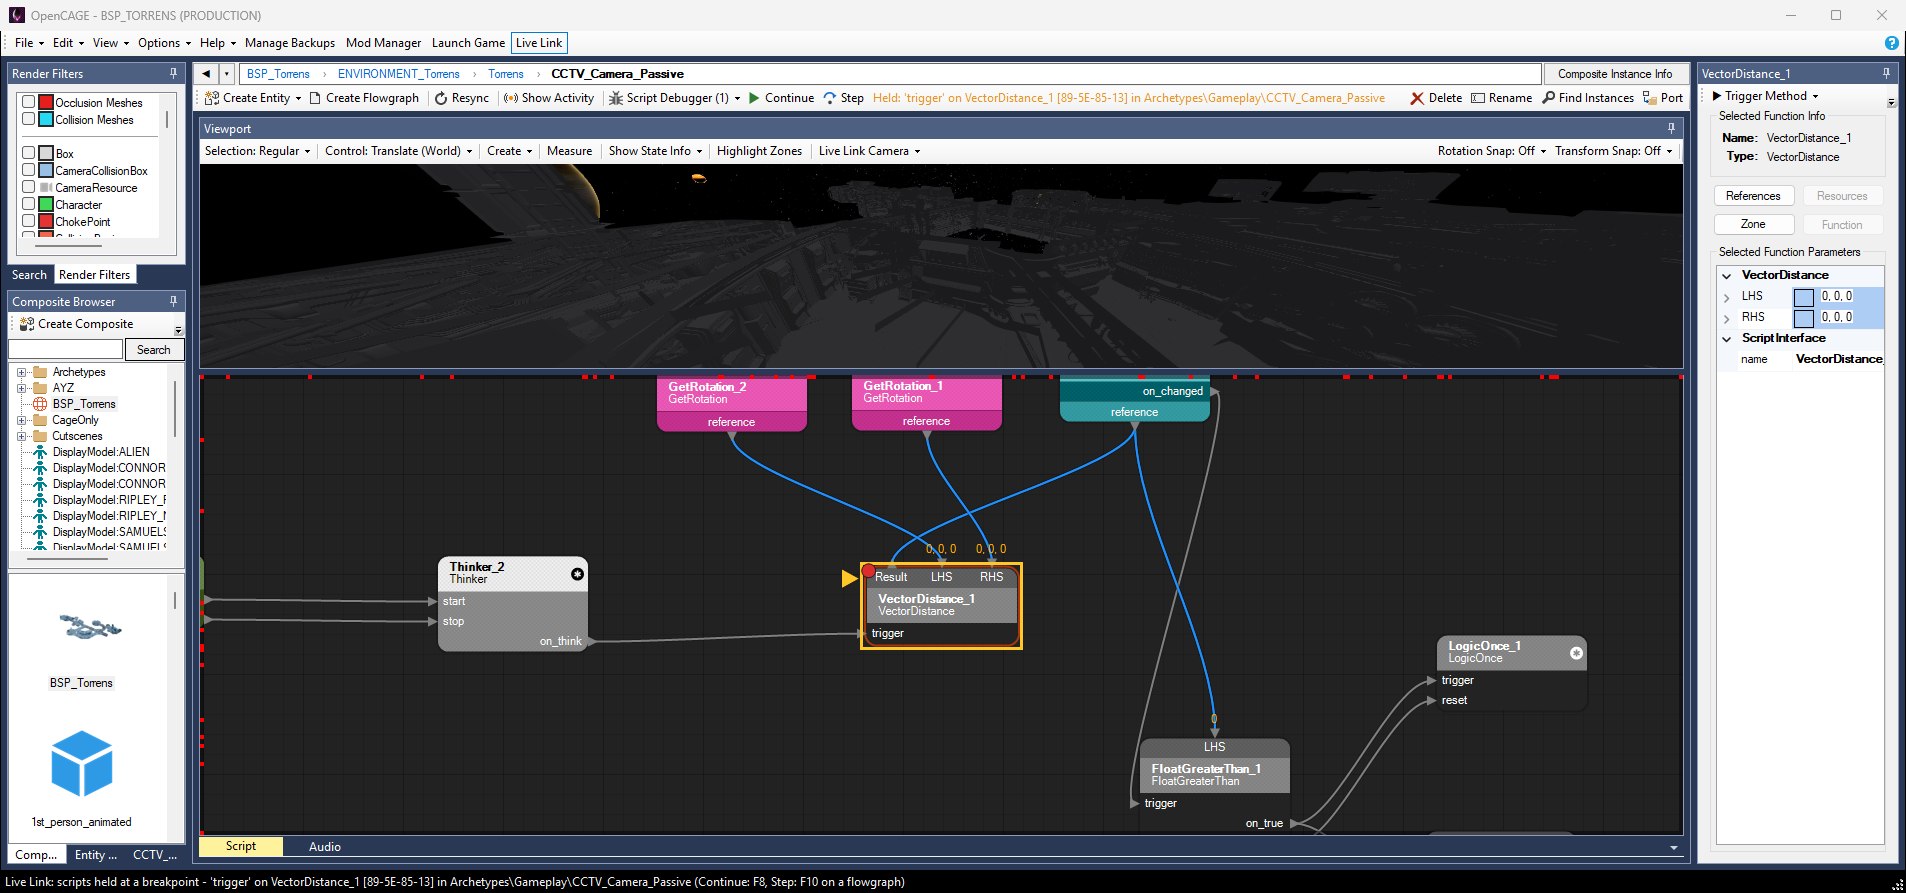Click the Show Activity broadcast icon

(x=510, y=98)
